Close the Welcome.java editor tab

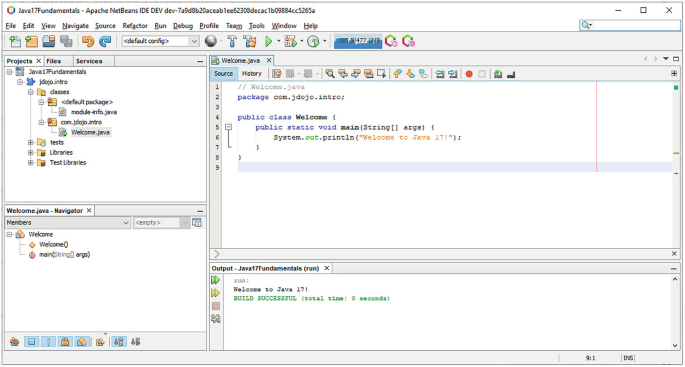(269, 61)
